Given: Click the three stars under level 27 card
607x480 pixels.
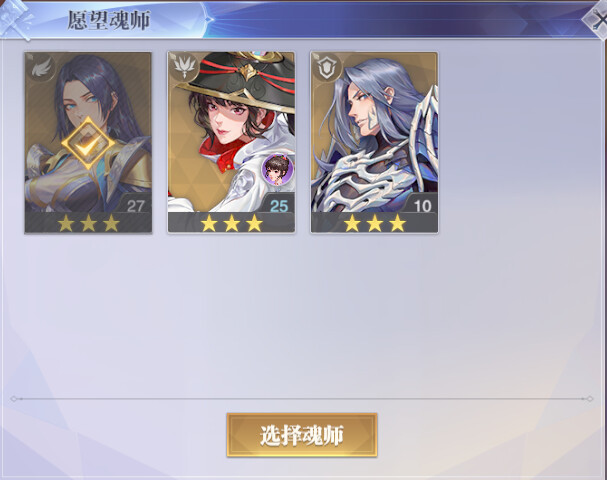Looking at the screenshot, I should tap(88, 223).
